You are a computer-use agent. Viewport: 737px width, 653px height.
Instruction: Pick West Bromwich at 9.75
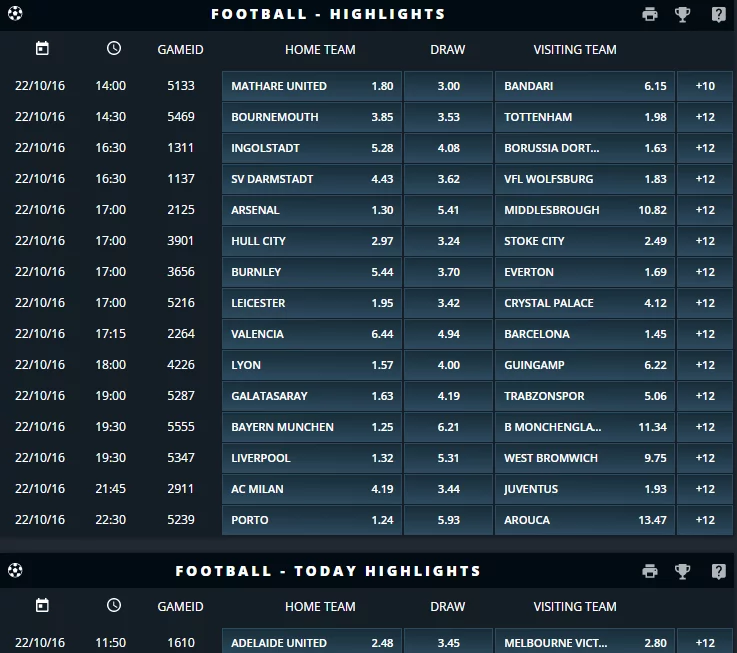click(x=585, y=458)
